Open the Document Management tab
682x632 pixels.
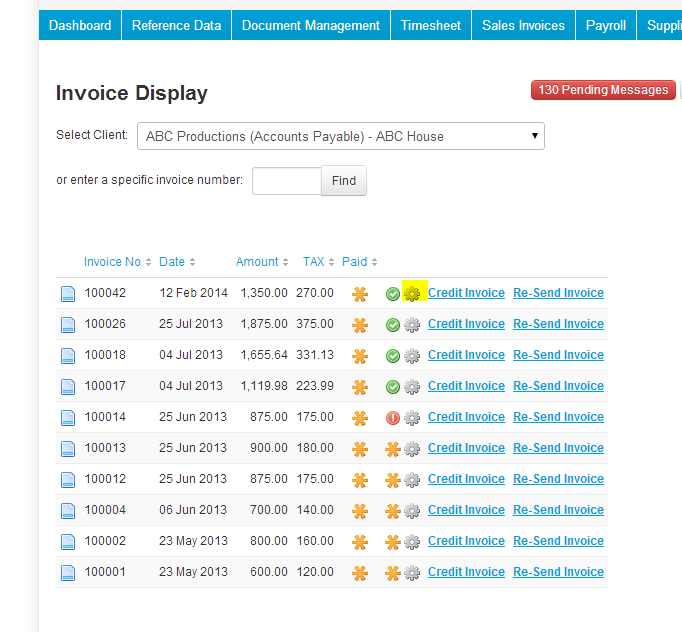pos(311,25)
